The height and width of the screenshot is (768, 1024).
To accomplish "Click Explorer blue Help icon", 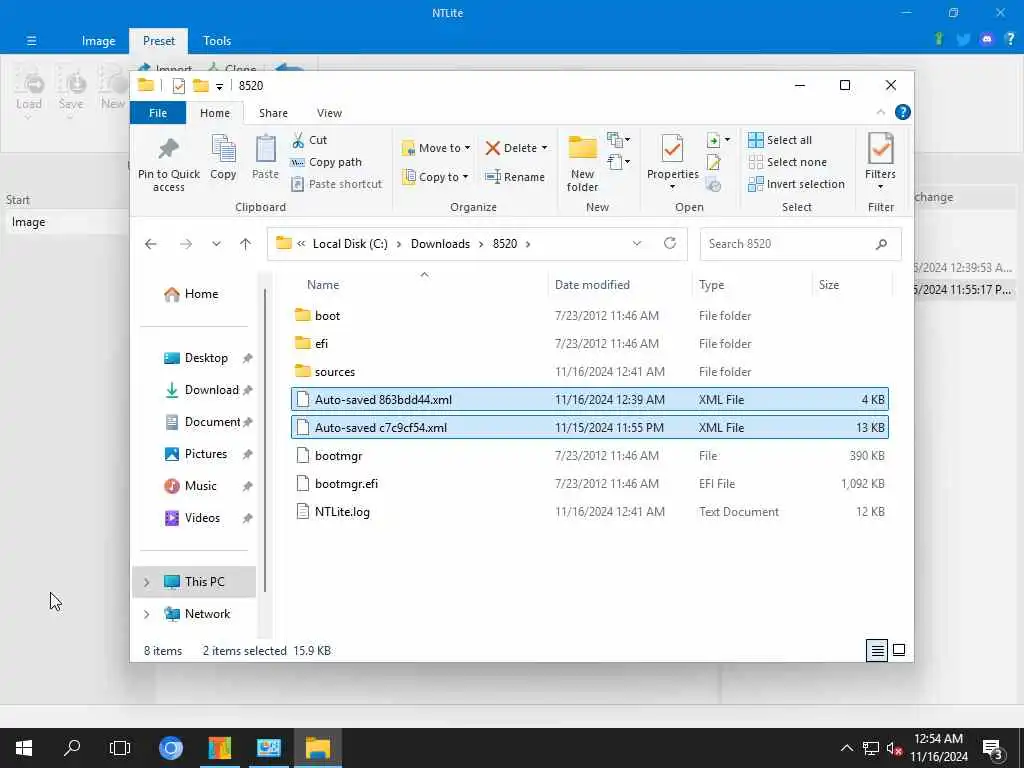I will point(903,112).
